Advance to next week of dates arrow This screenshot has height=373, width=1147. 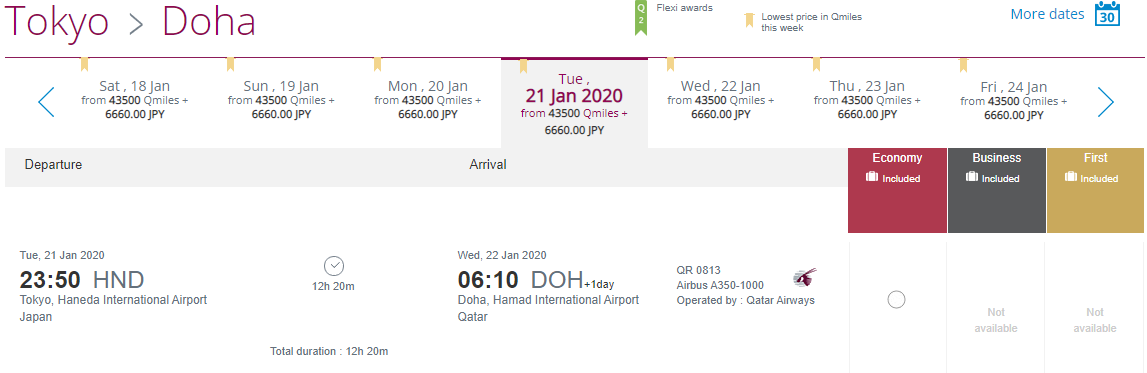click(x=1105, y=102)
